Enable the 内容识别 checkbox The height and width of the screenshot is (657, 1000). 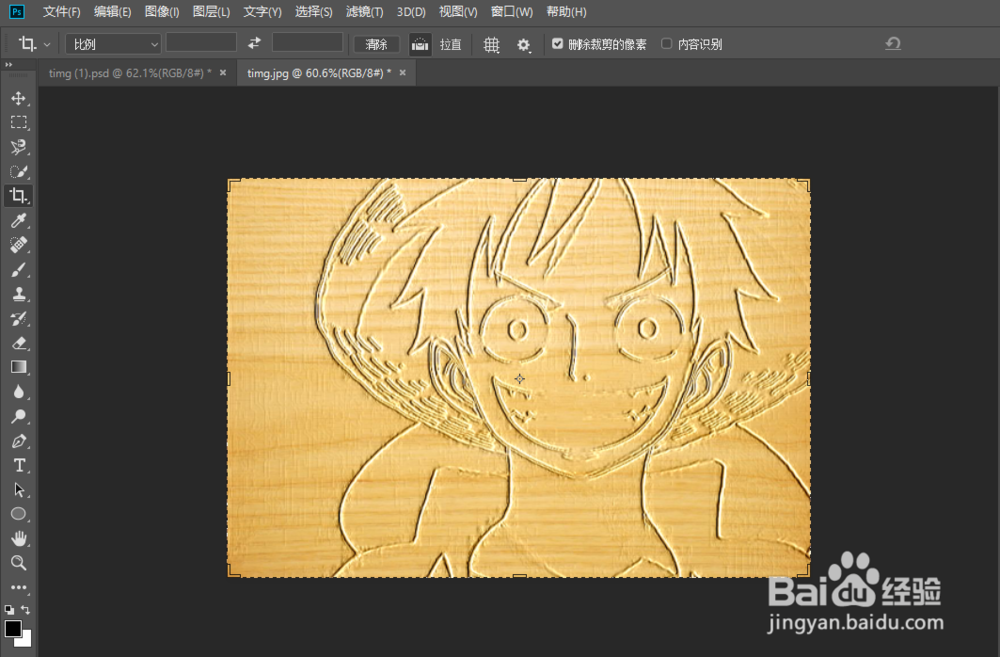pyautogui.click(x=666, y=43)
